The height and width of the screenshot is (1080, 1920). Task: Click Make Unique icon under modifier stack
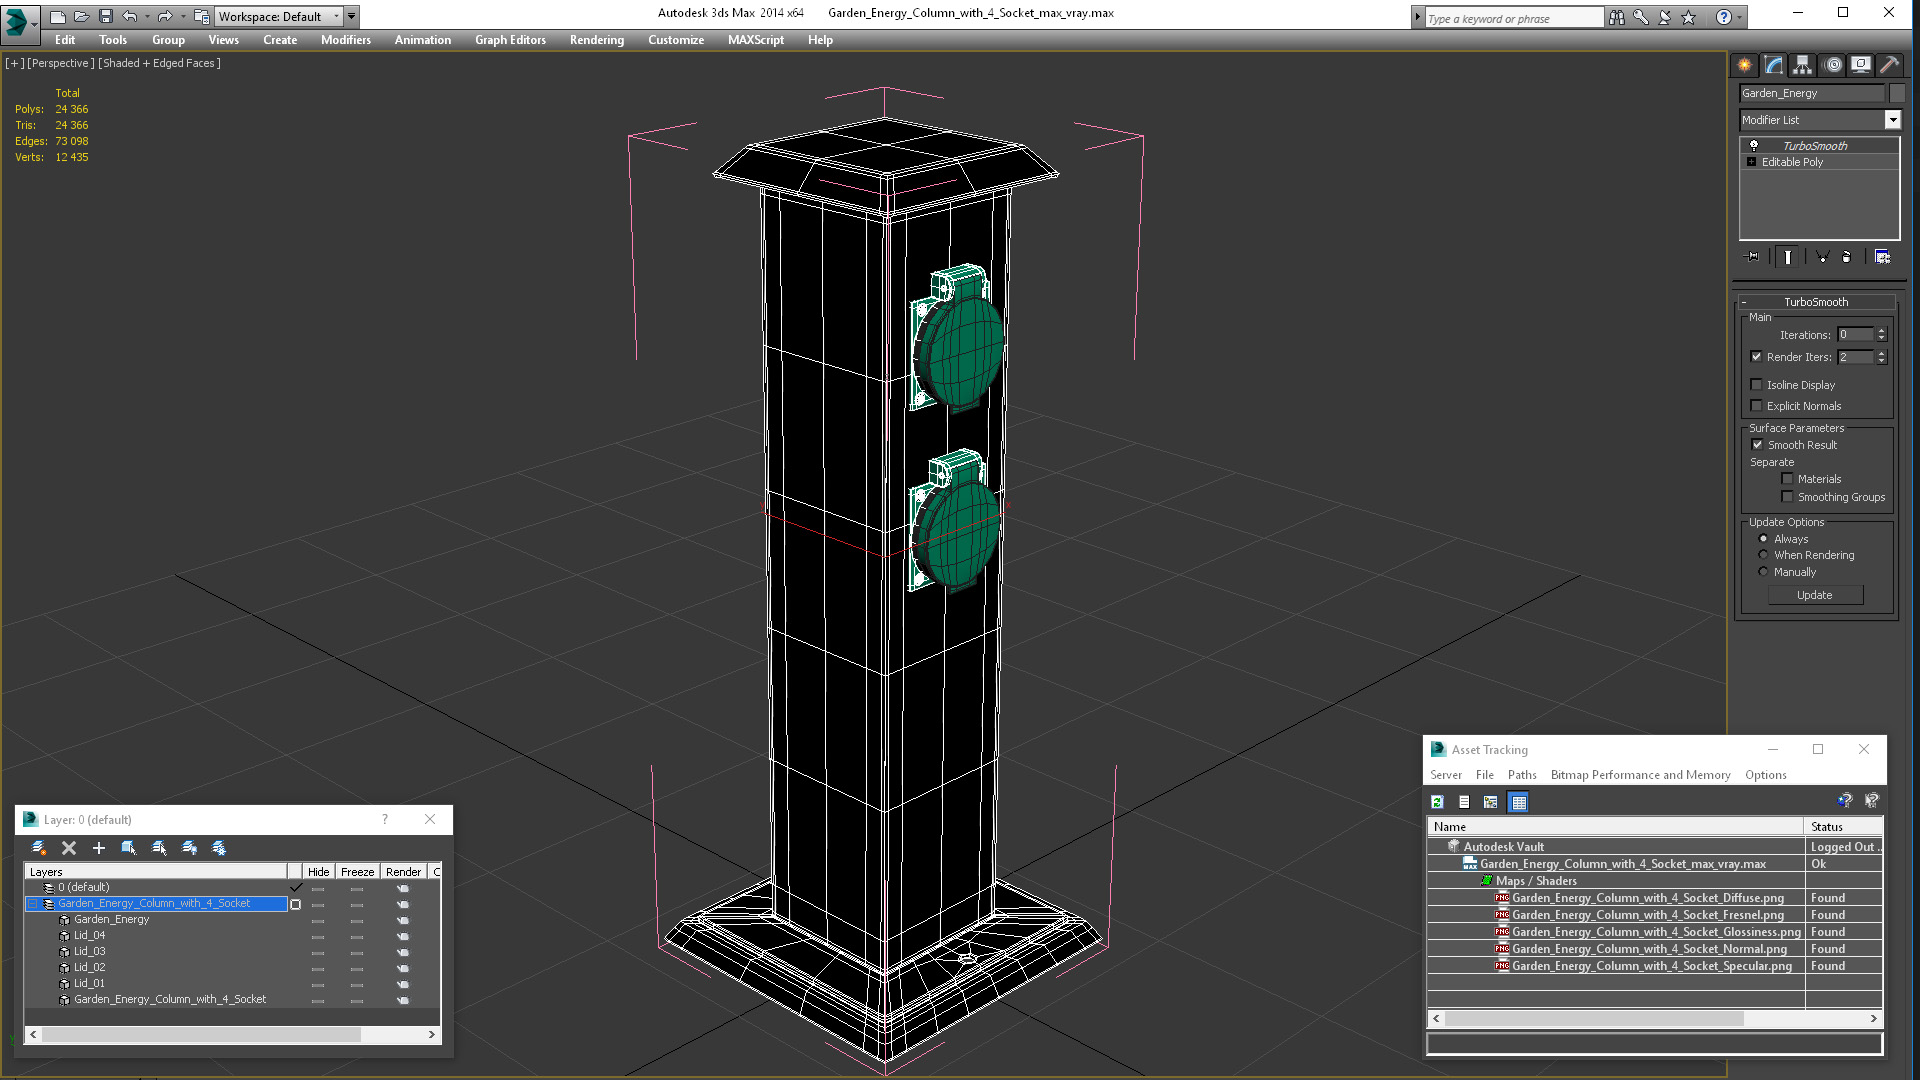1822,257
